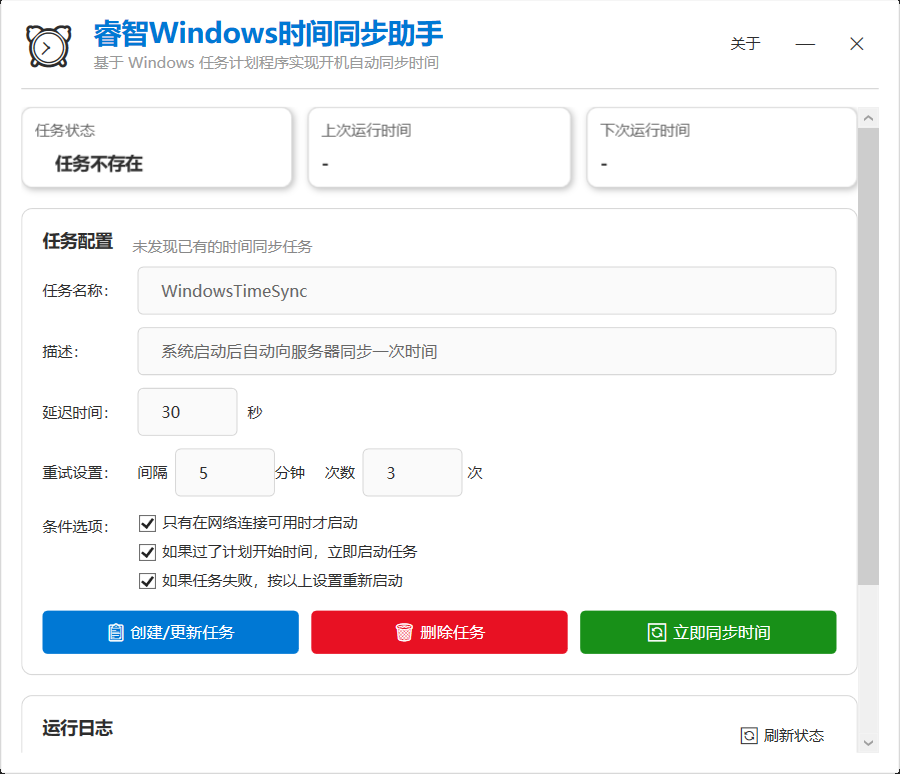900x774 pixels.
Task: Click the scrollbar down arrow
Action: pyautogui.click(x=868, y=743)
